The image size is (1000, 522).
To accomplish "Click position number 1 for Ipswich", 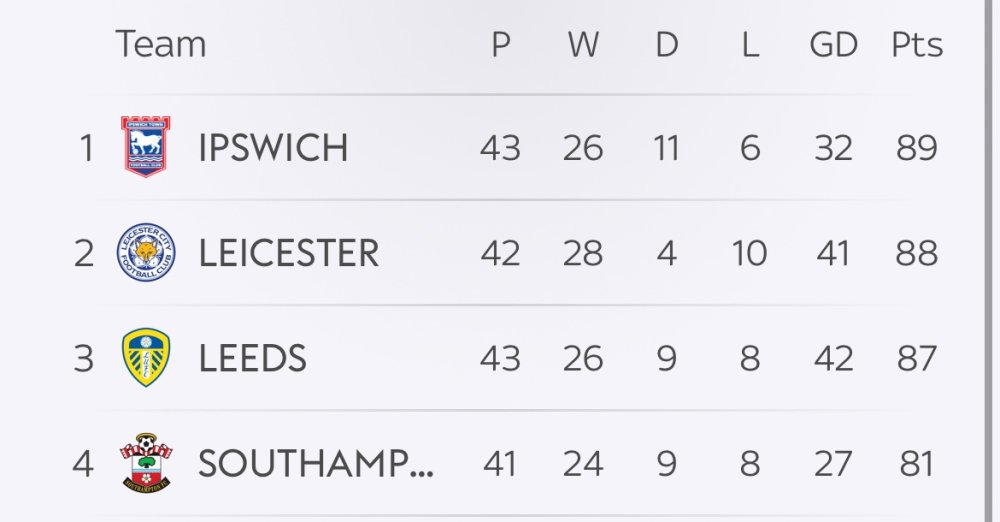I will click(86, 148).
